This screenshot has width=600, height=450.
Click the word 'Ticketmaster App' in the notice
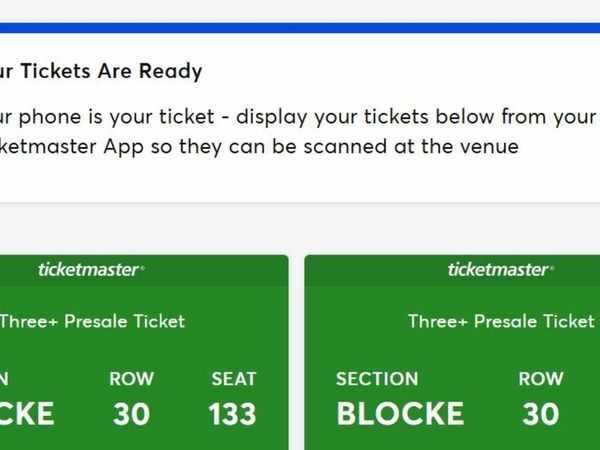(72, 147)
